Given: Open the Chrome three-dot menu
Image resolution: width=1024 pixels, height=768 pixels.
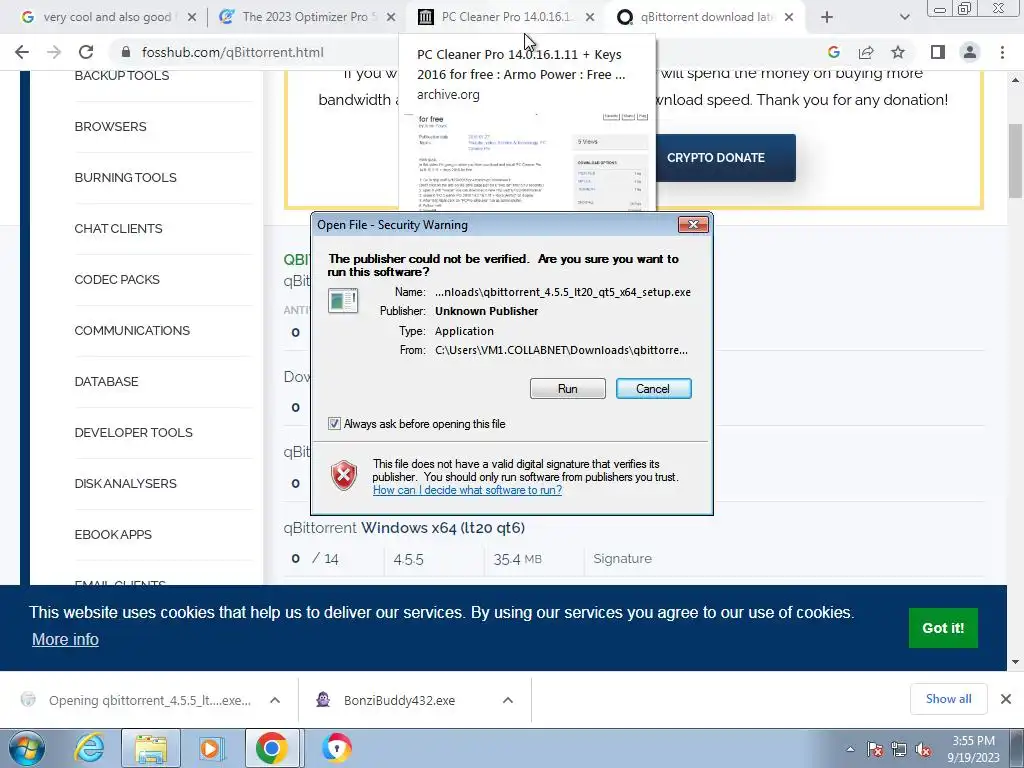Looking at the screenshot, I should [1002, 52].
